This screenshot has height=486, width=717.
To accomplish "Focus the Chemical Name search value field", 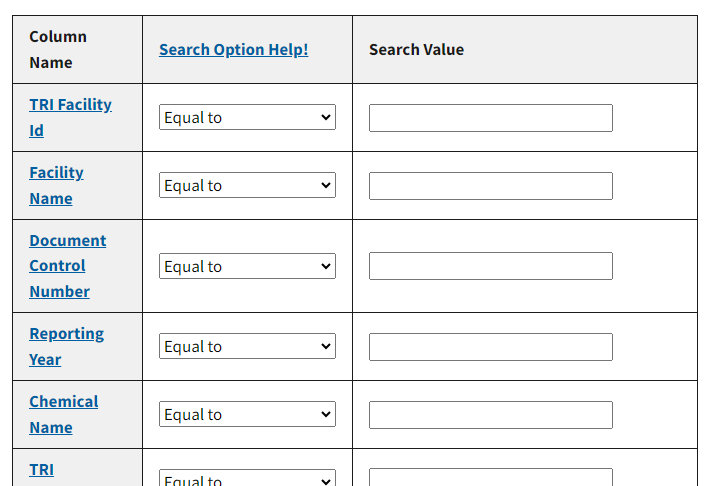I will 490,415.
